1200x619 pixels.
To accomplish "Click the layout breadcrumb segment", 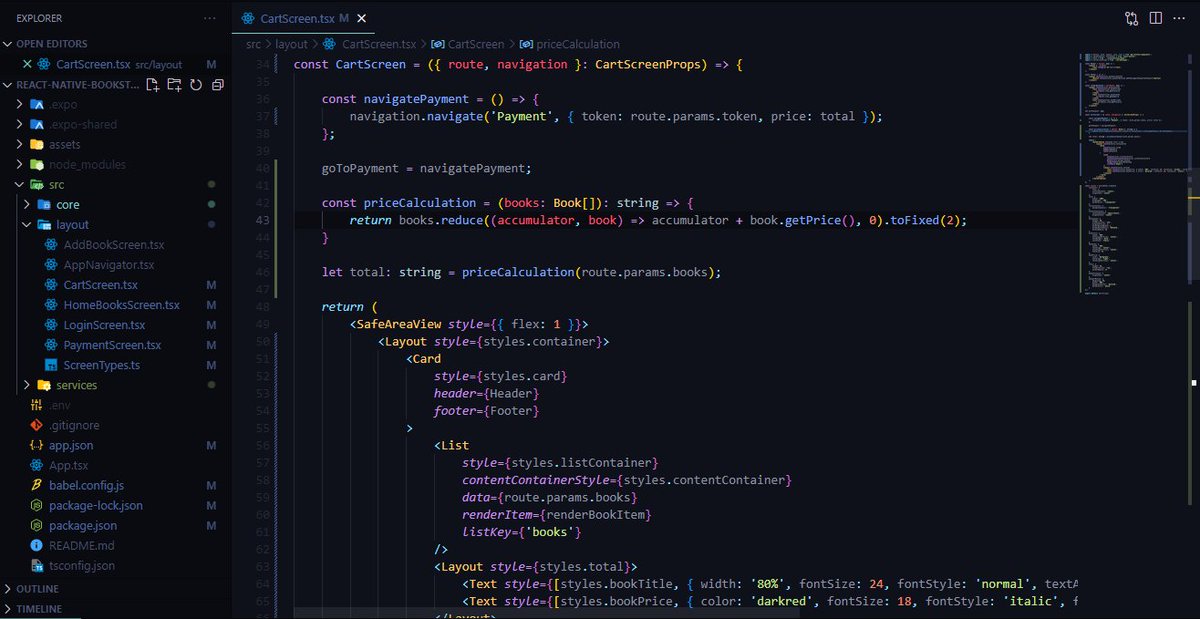I will click(x=292, y=44).
